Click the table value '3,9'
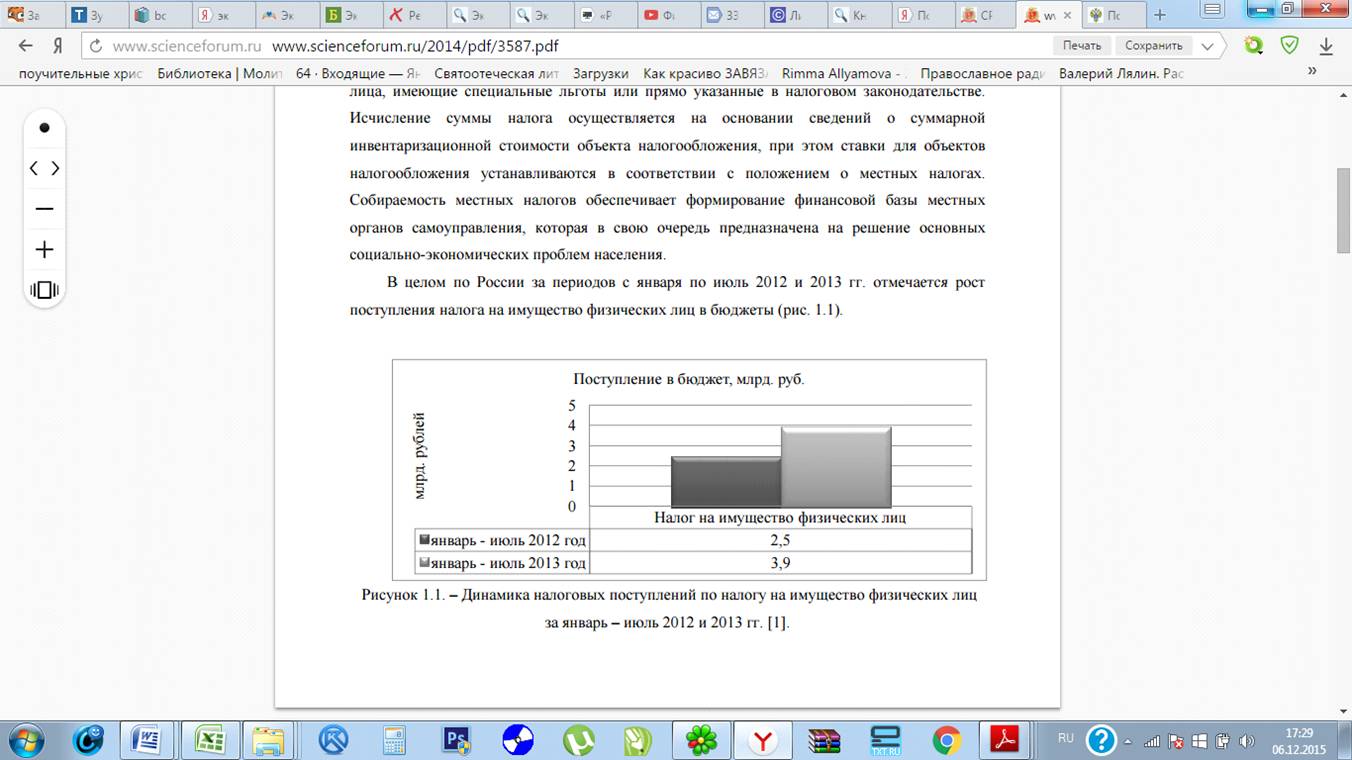 pyautogui.click(x=780, y=564)
